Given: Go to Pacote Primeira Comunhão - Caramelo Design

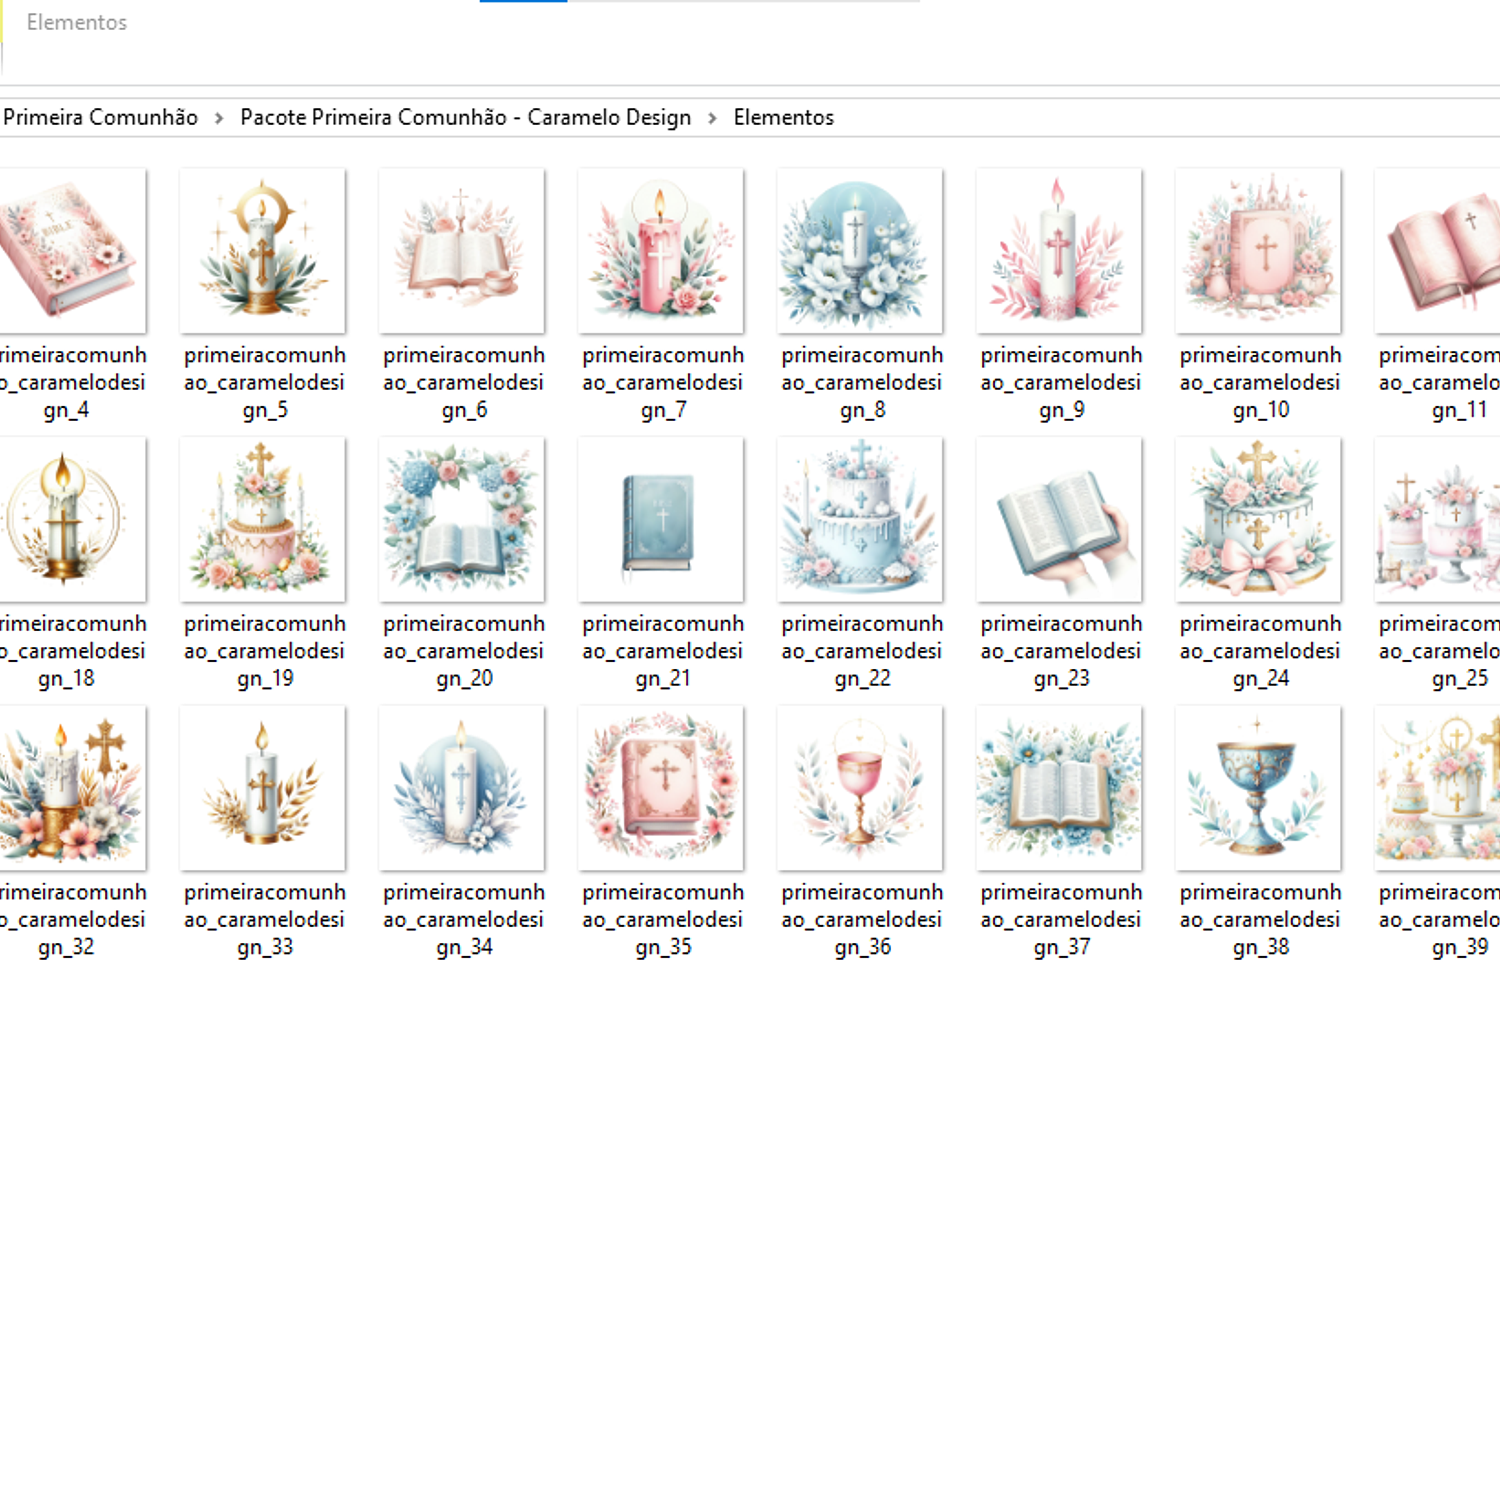Looking at the screenshot, I should [465, 118].
